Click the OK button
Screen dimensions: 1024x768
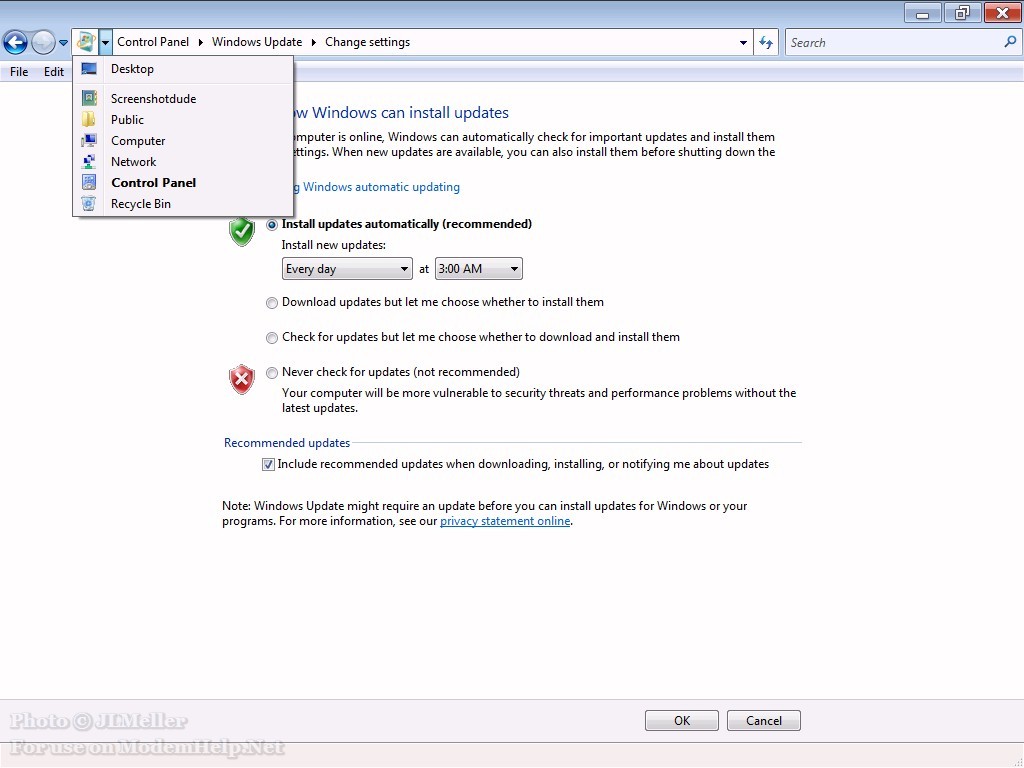point(682,720)
